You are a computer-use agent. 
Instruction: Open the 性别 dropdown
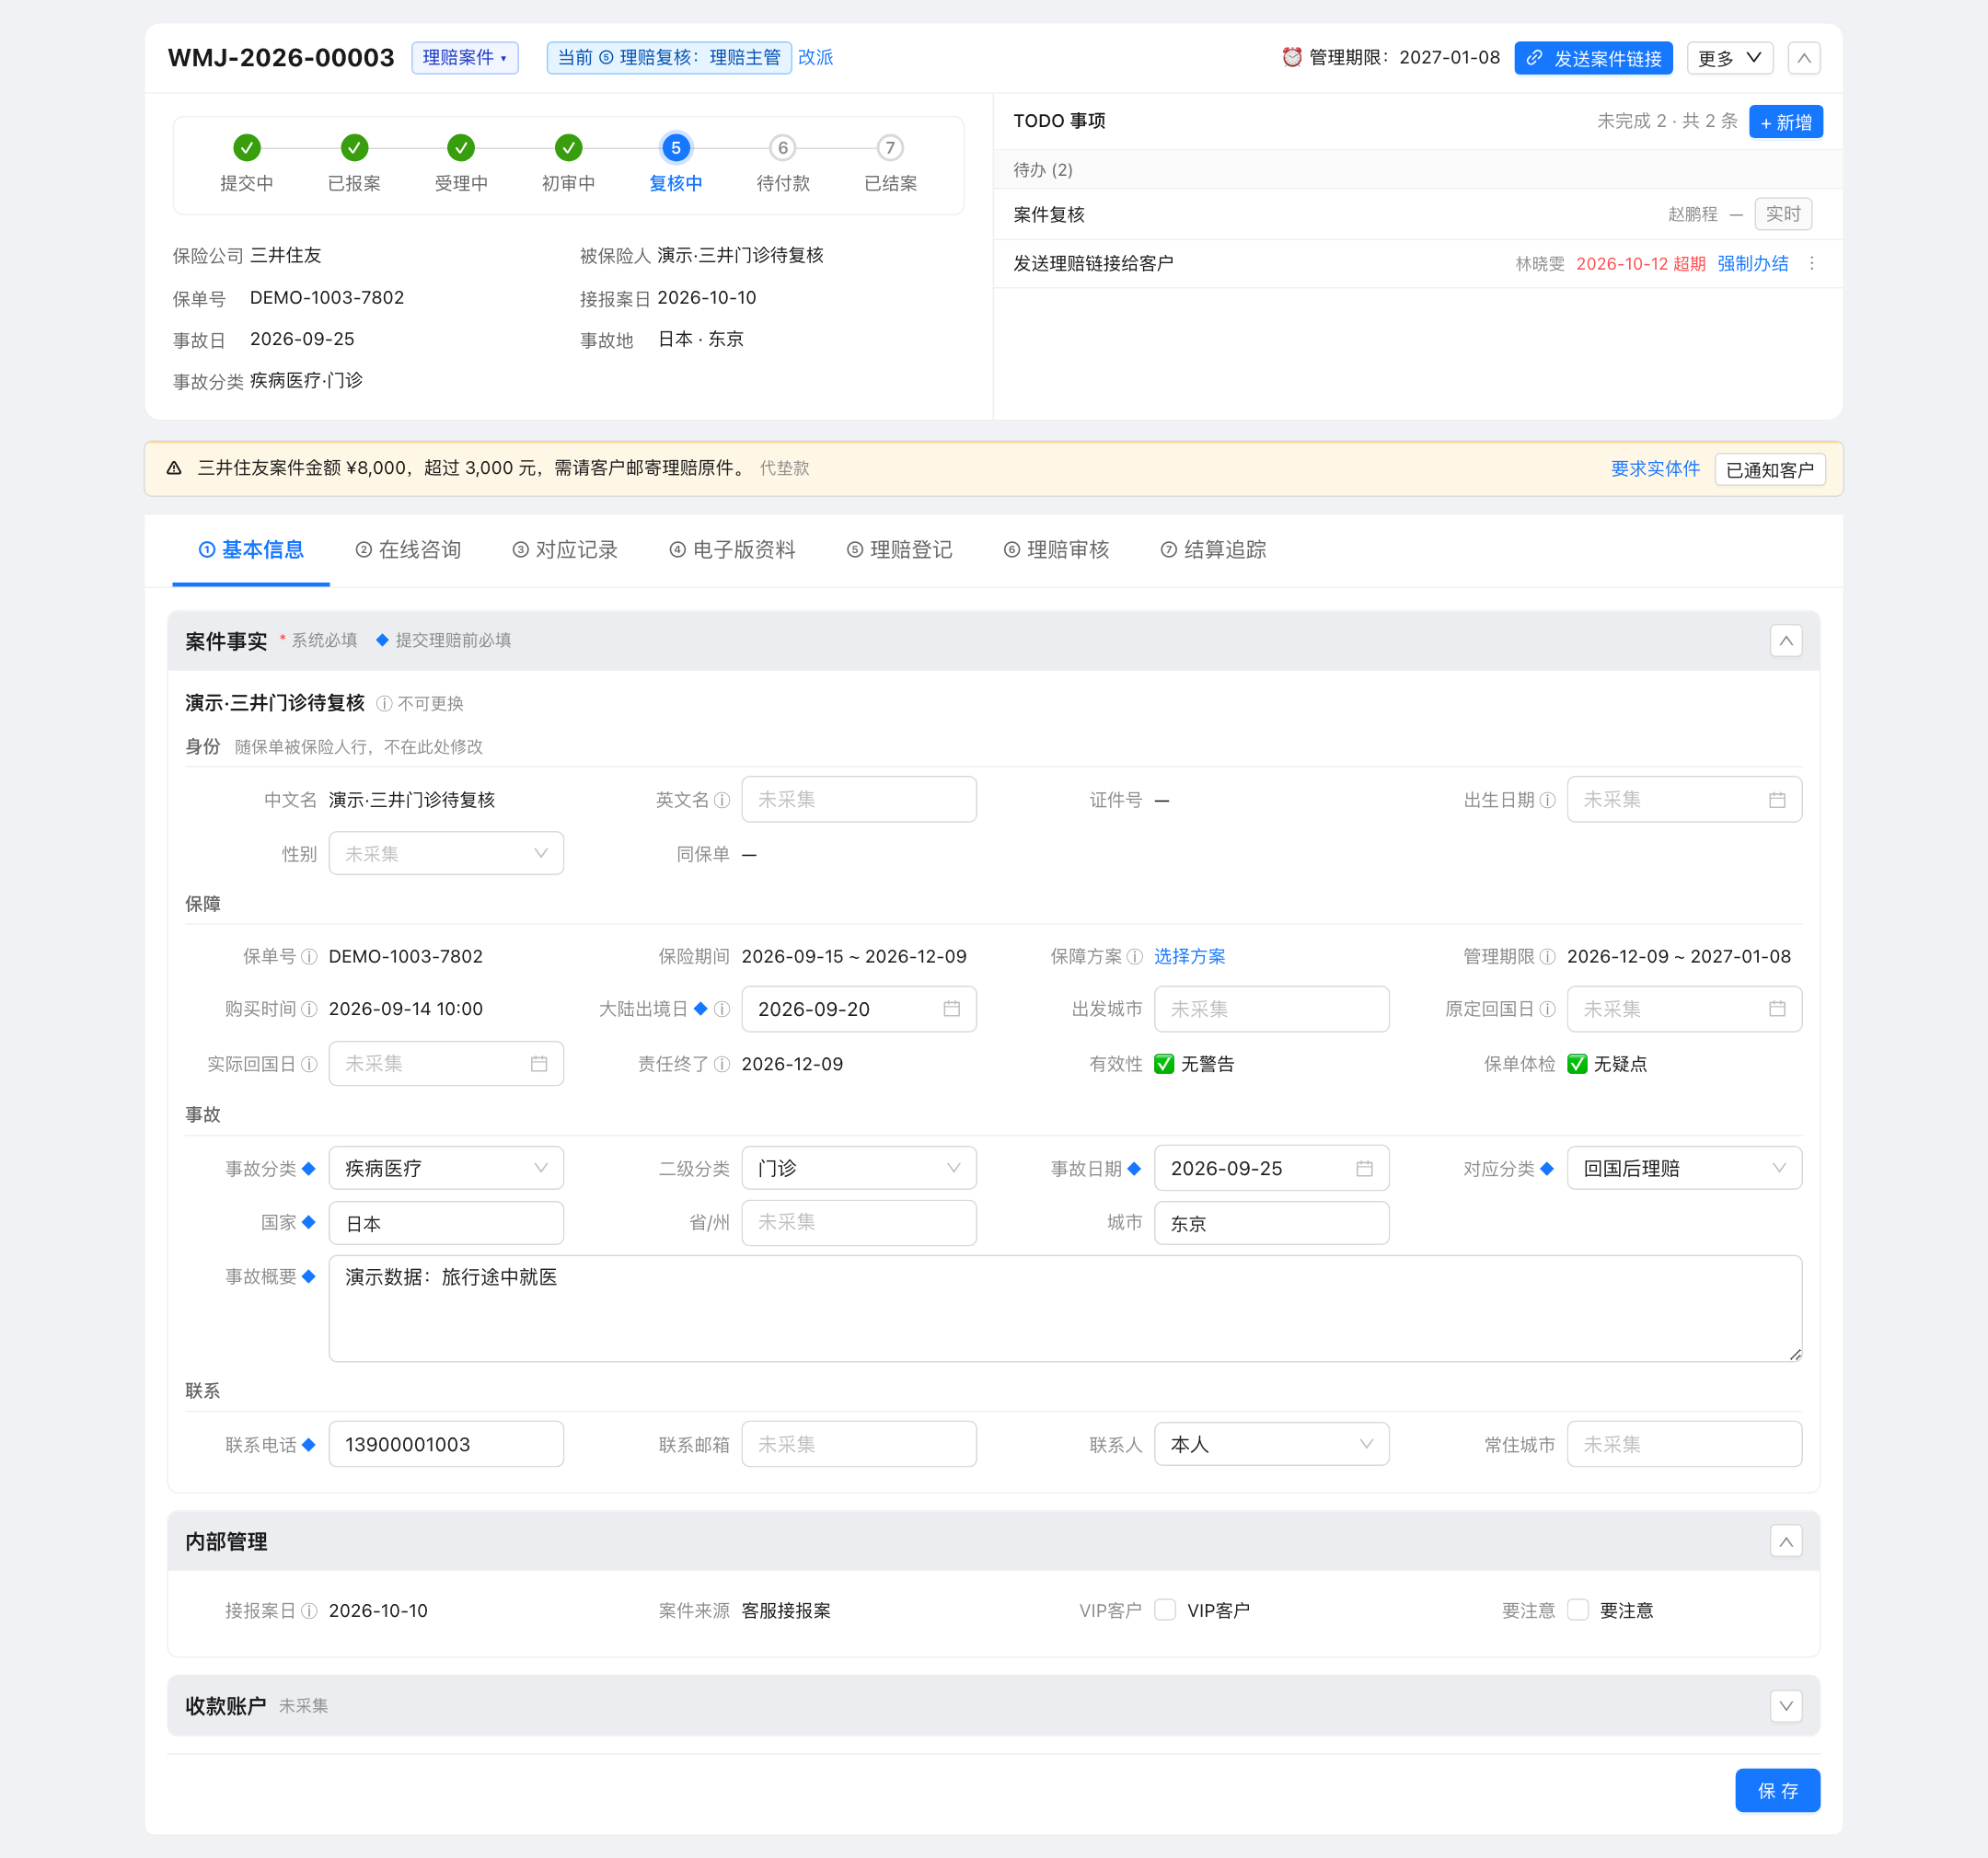click(446, 854)
